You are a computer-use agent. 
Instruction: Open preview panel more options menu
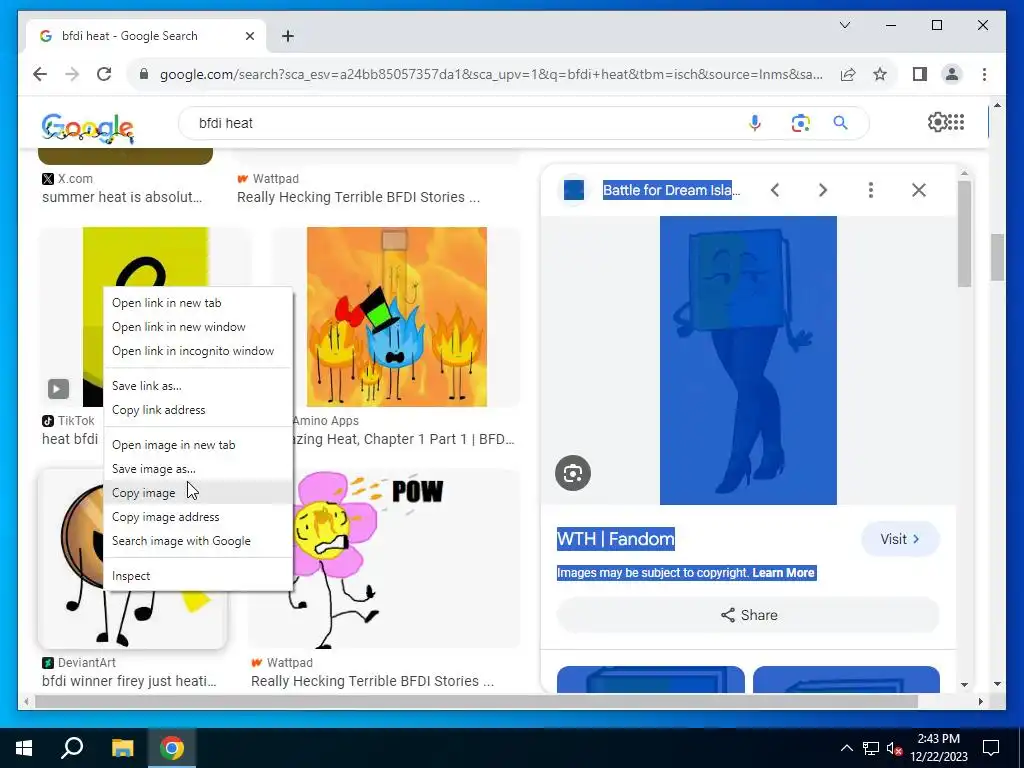pos(871,190)
